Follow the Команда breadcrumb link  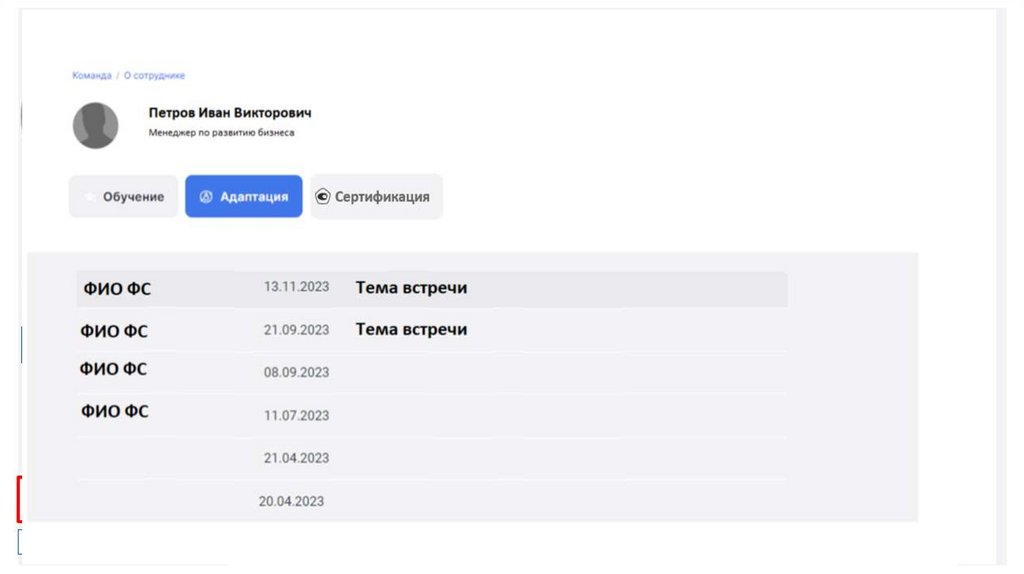tap(92, 76)
